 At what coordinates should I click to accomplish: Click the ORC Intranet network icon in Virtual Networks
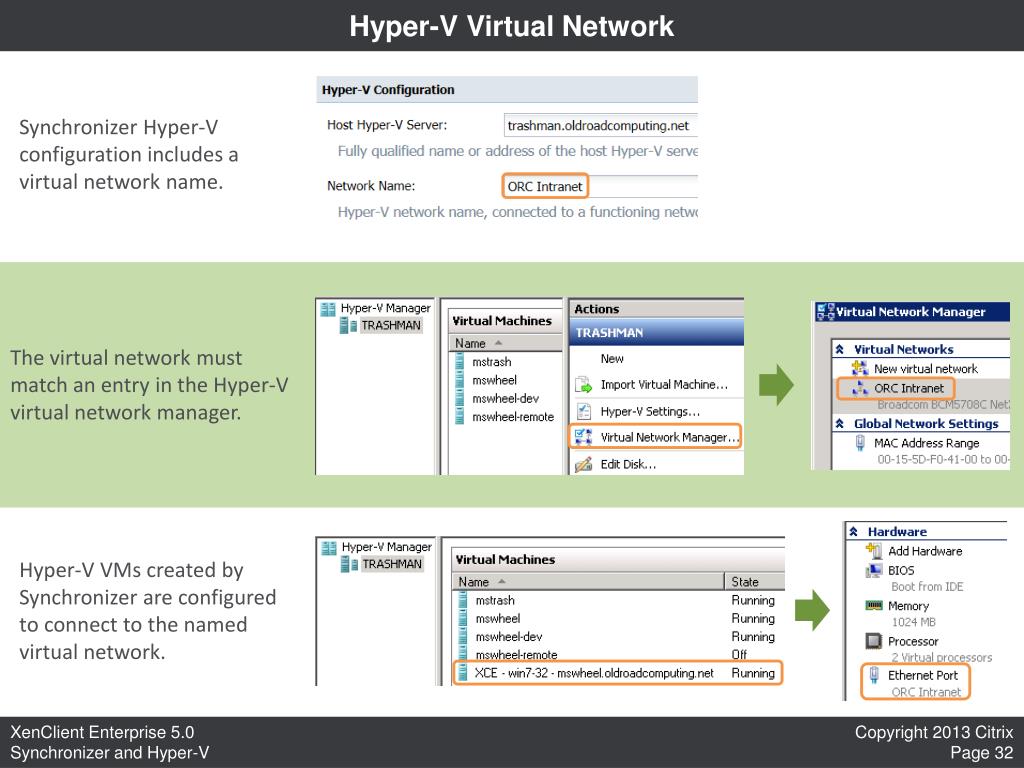coord(860,388)
